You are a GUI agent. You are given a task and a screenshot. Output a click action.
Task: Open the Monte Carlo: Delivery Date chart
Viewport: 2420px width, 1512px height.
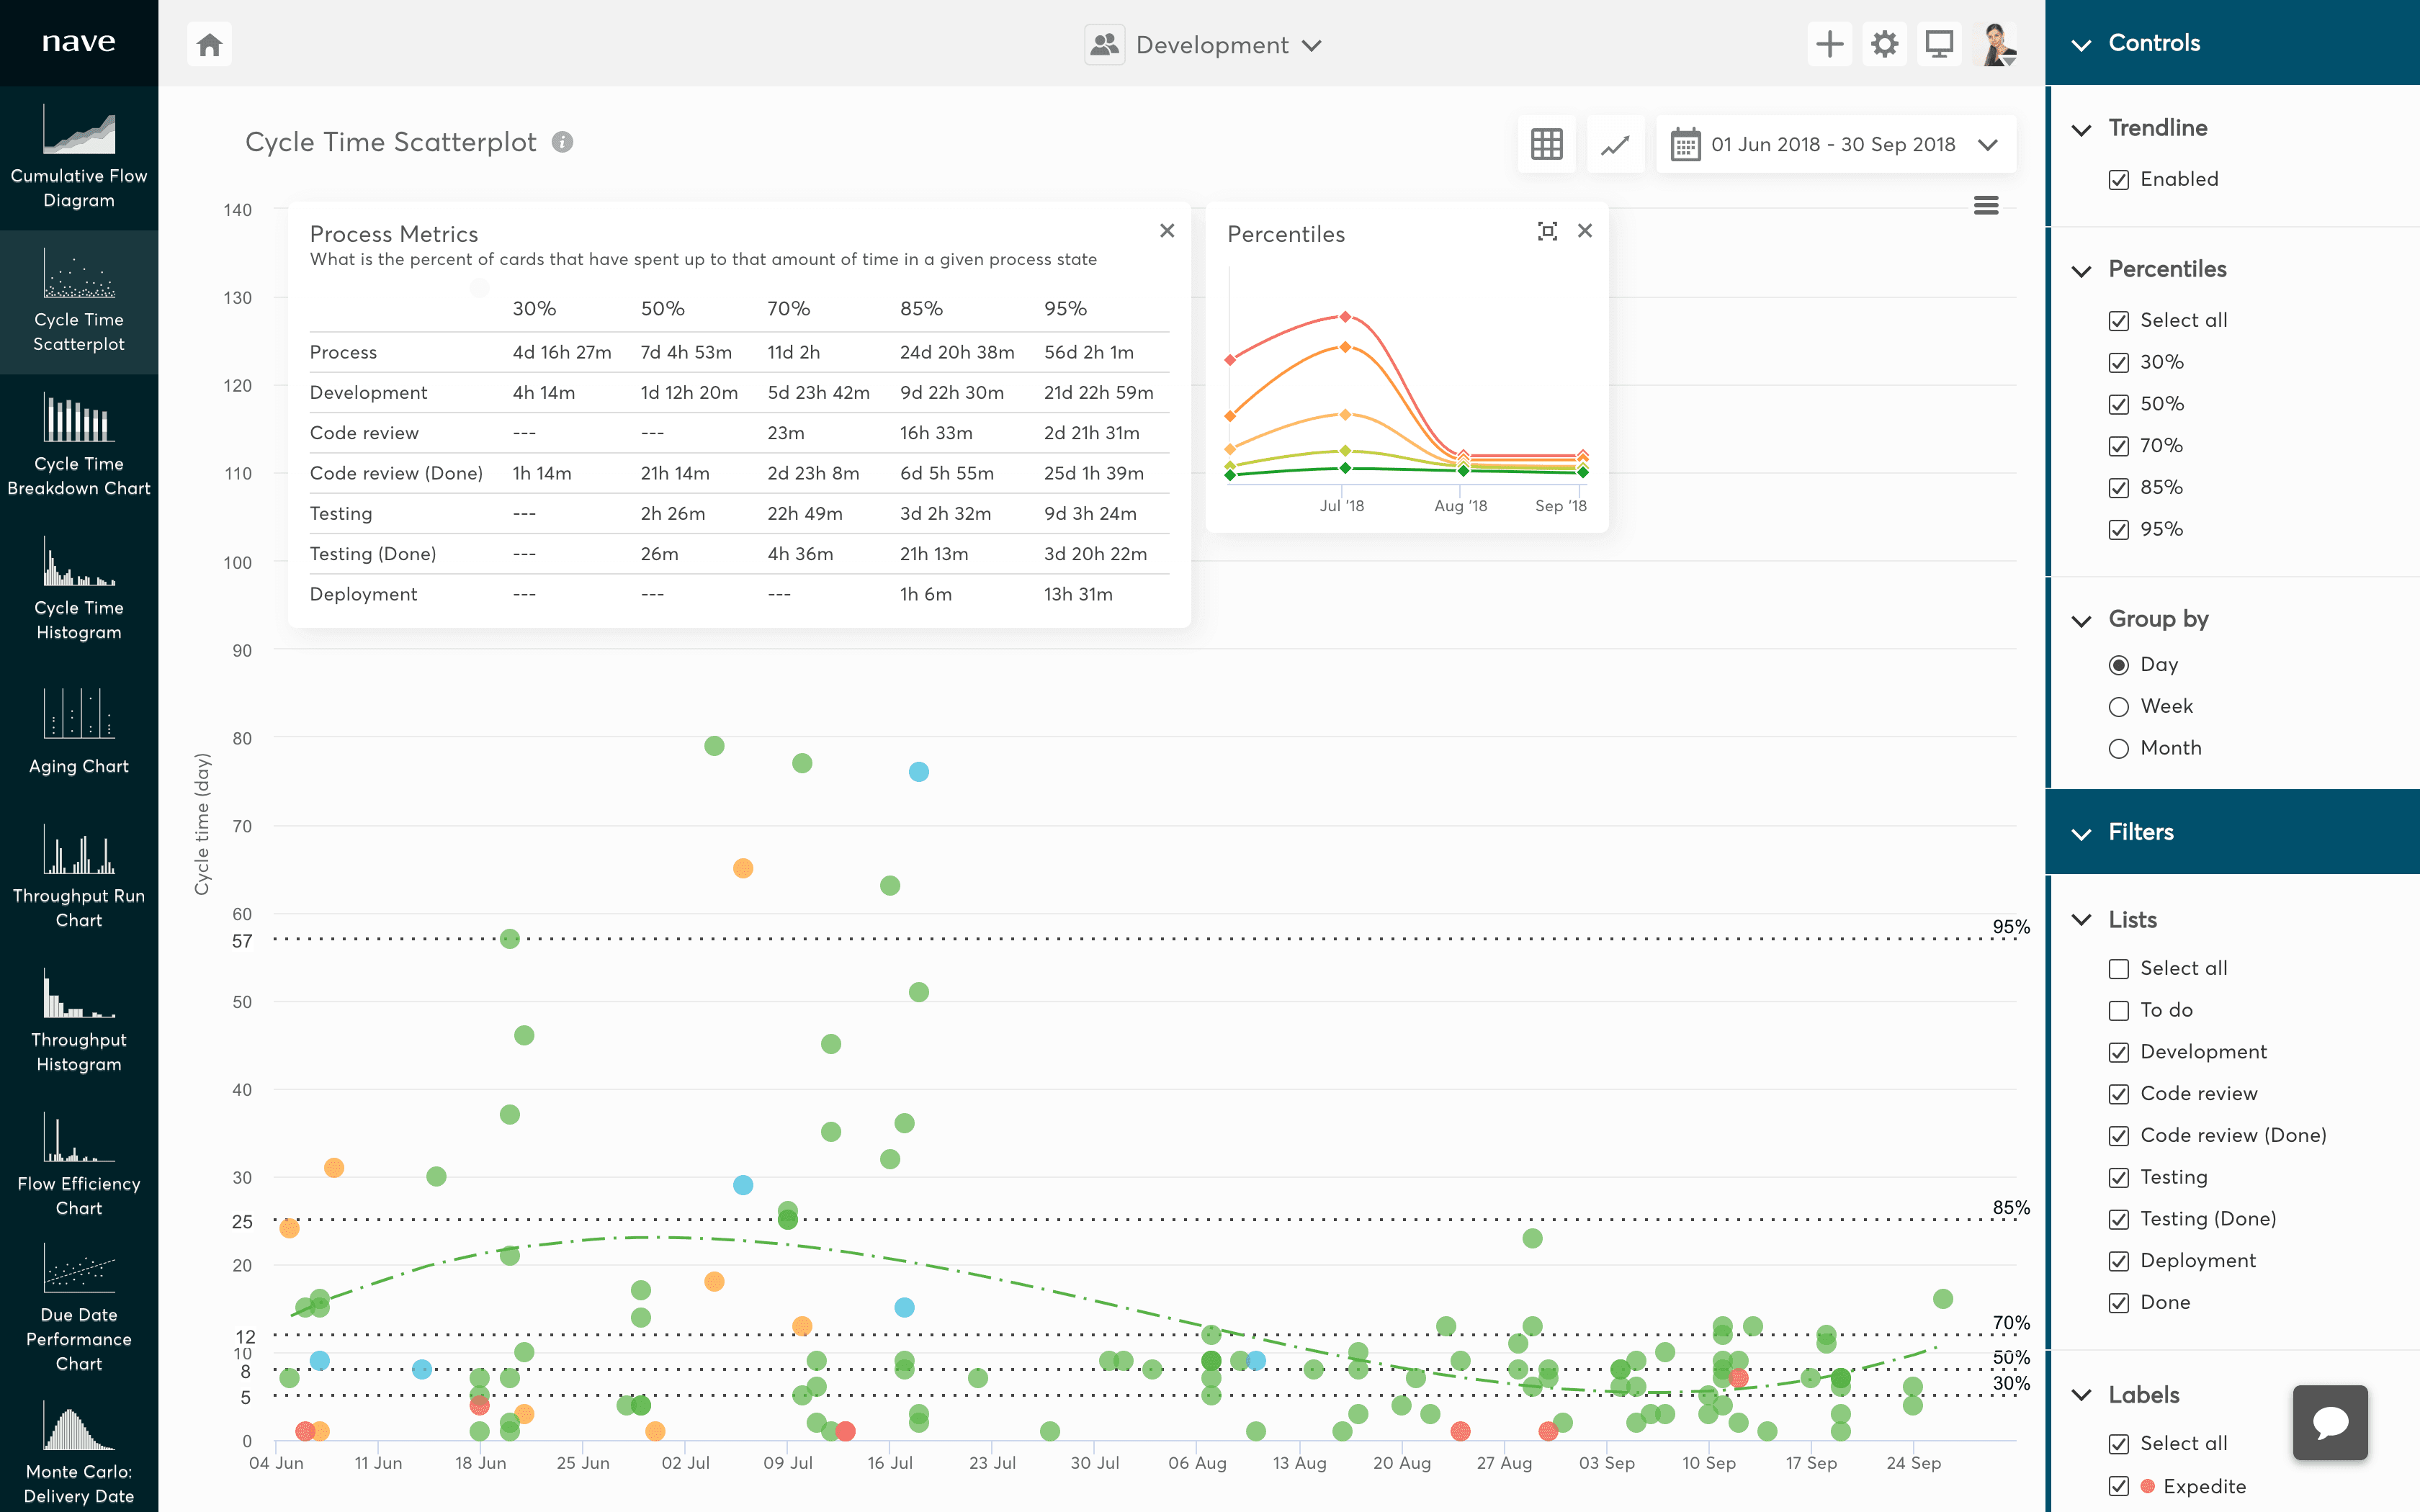pos(78,1445)
